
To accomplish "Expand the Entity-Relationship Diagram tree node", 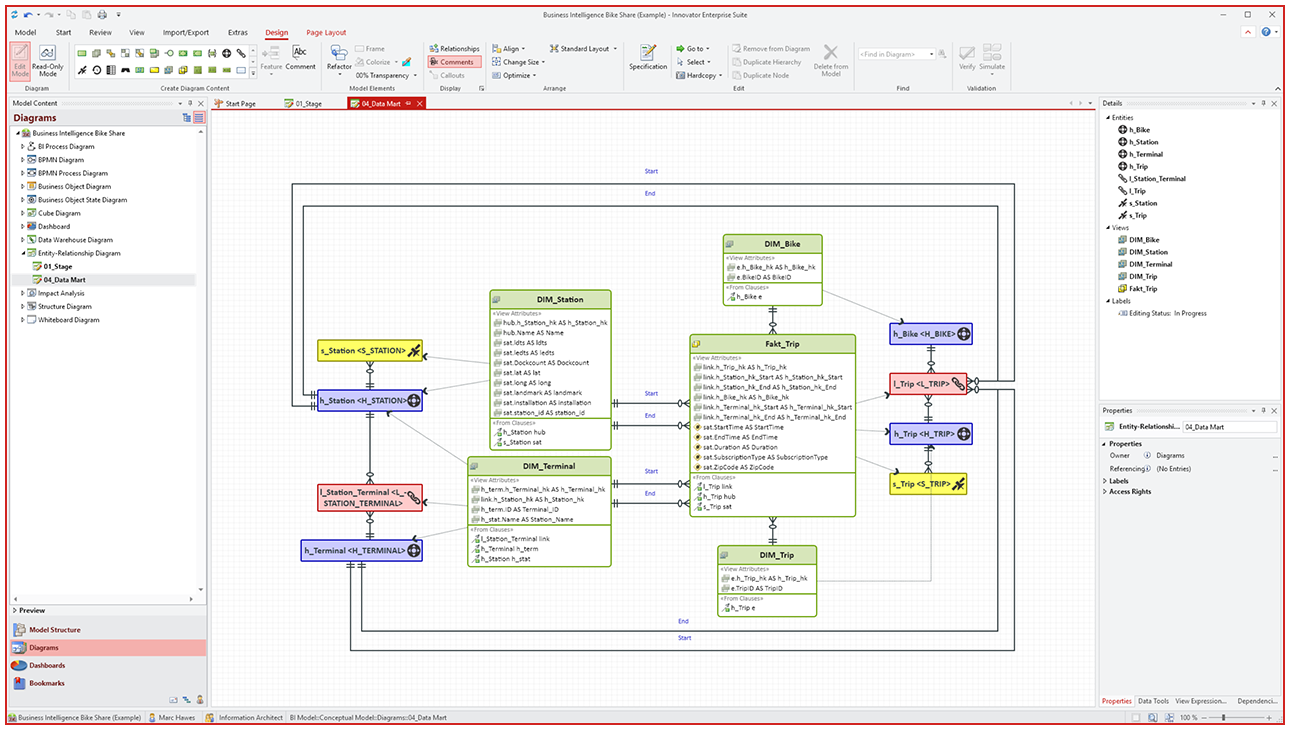I will click(21, 253).
